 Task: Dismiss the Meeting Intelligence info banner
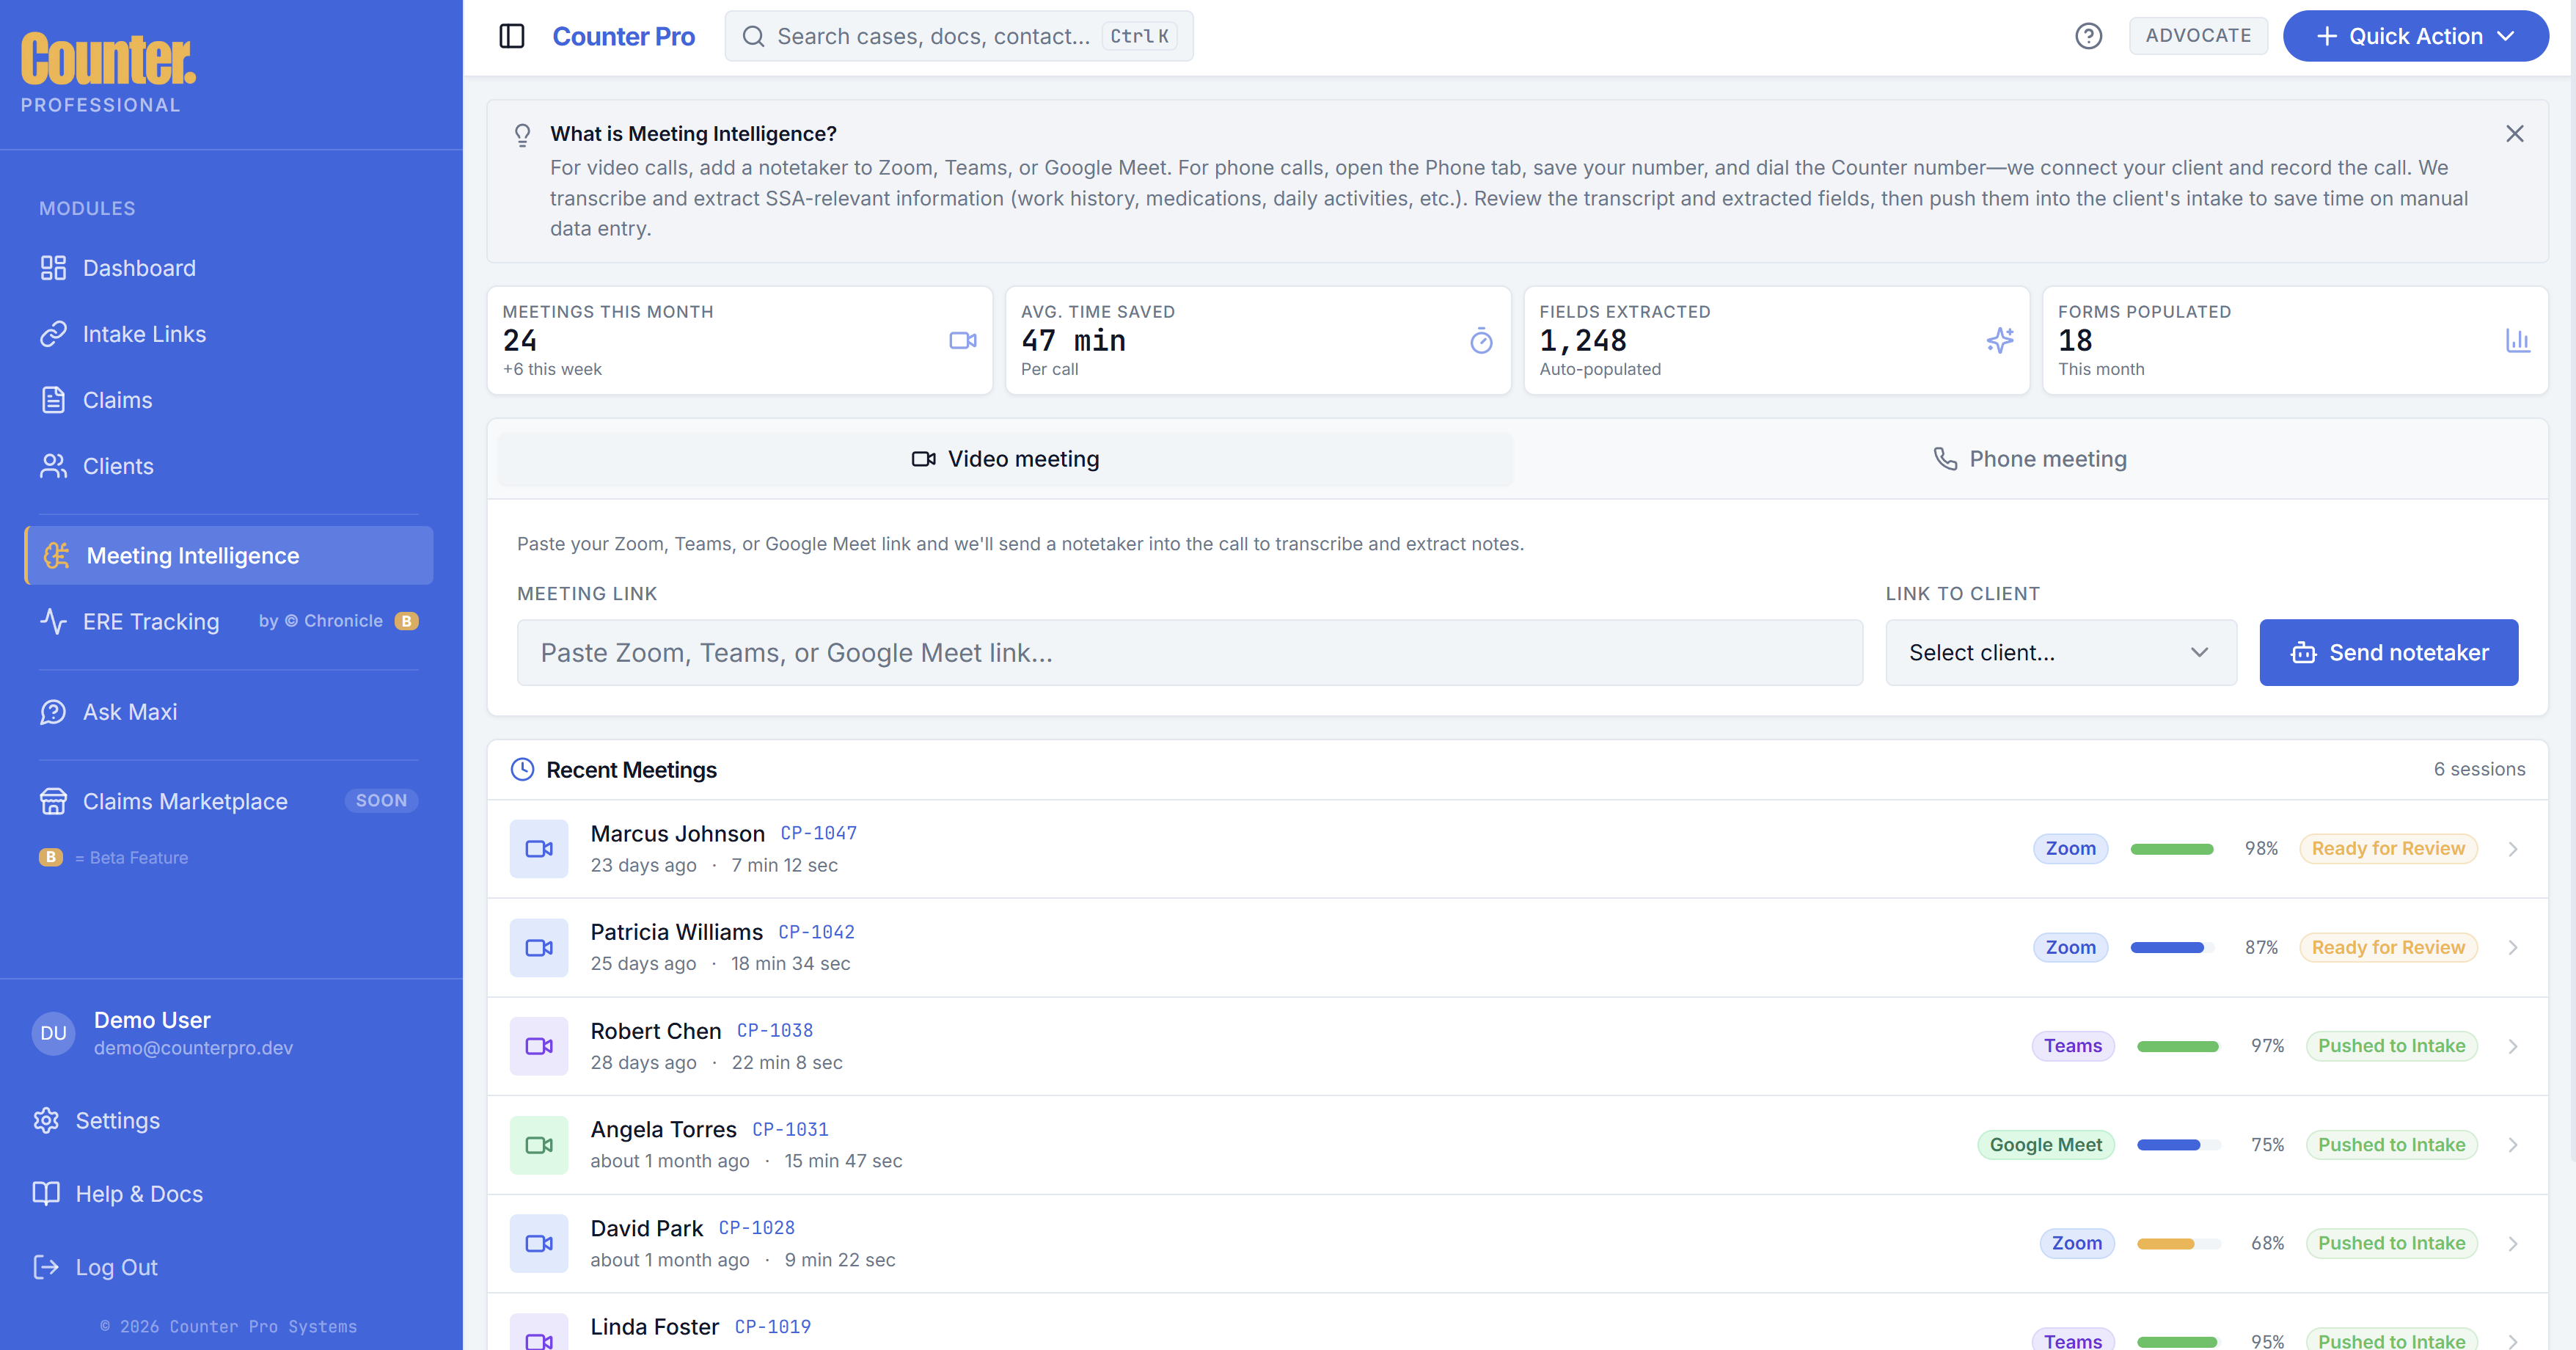pyautogui.click(x=2515, y=133)
